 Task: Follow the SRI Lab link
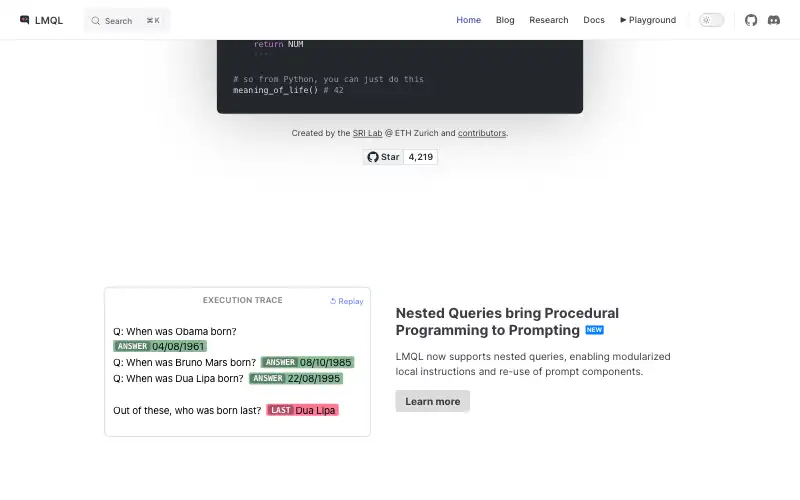click(x=367, y=133)
